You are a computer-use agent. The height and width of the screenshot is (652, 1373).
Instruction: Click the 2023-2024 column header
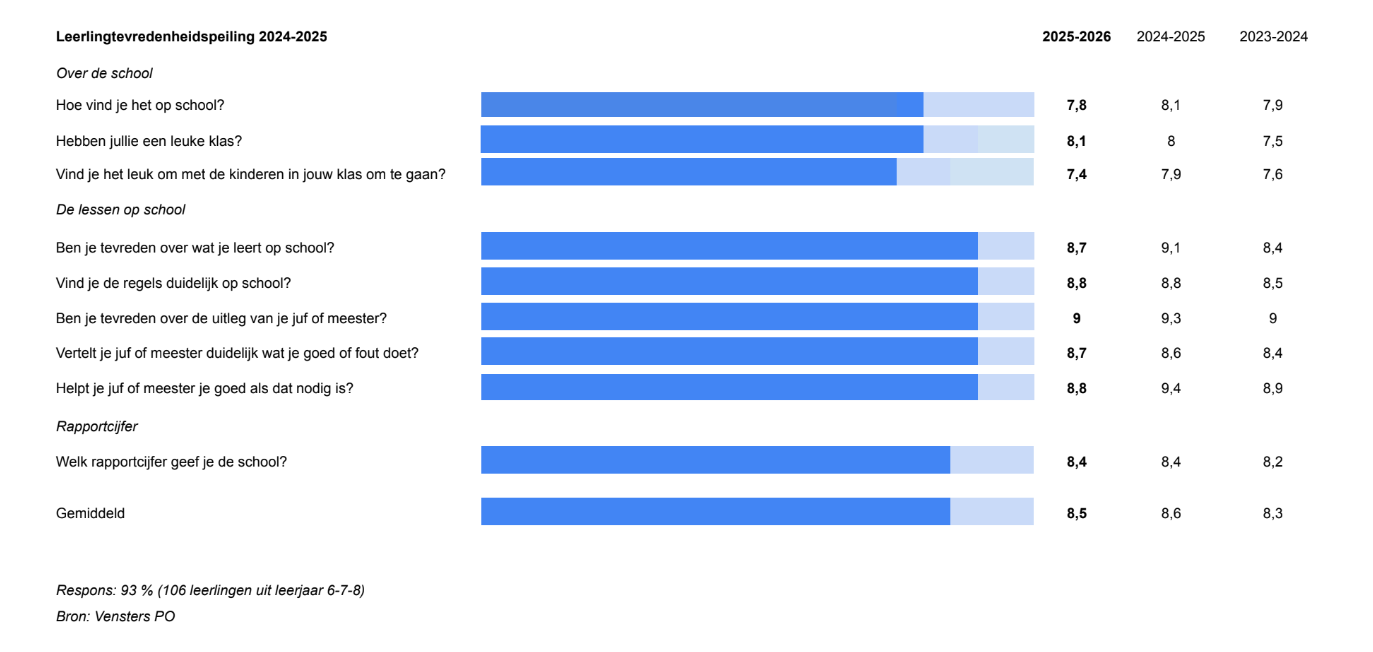coord(1273,37)
